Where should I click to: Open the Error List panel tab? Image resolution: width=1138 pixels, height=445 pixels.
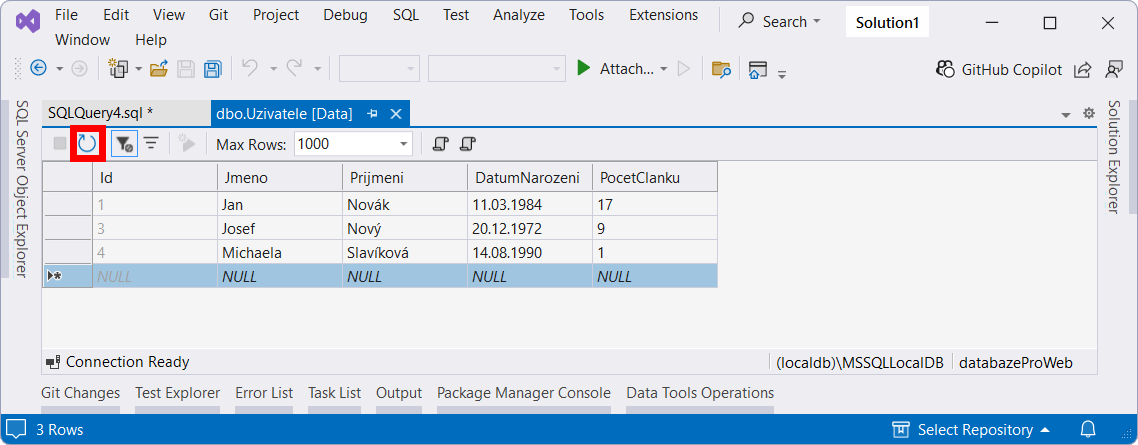click(x=264, y=393)
